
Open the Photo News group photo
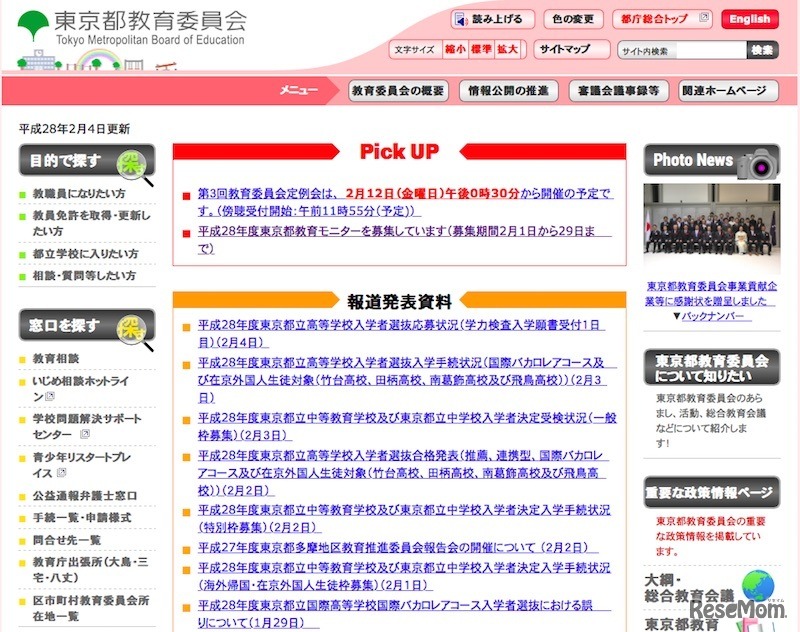pyautogui.click(x=712, y=227)
